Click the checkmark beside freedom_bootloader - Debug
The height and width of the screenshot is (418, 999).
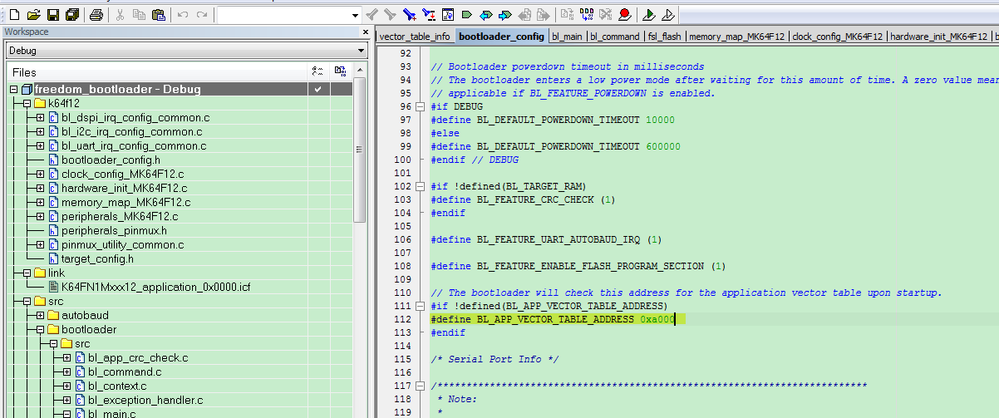click(317, 89)
